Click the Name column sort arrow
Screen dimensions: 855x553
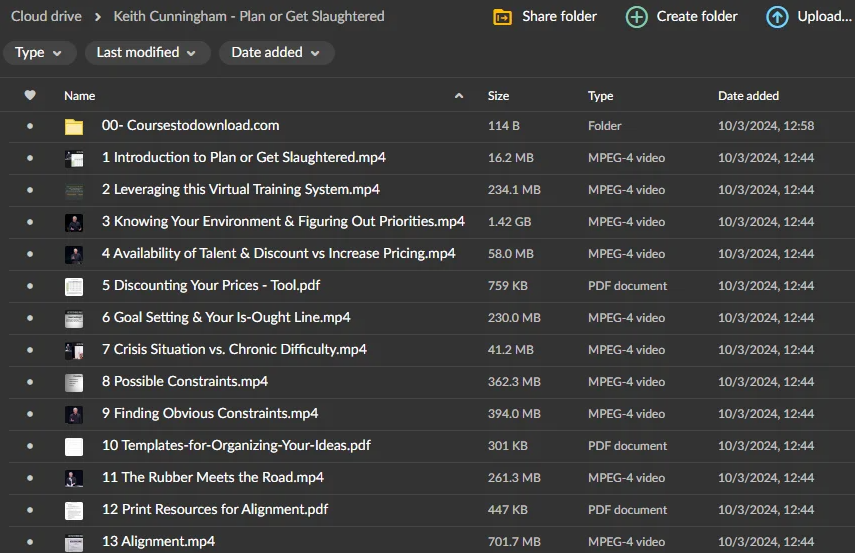click(459, 96)
